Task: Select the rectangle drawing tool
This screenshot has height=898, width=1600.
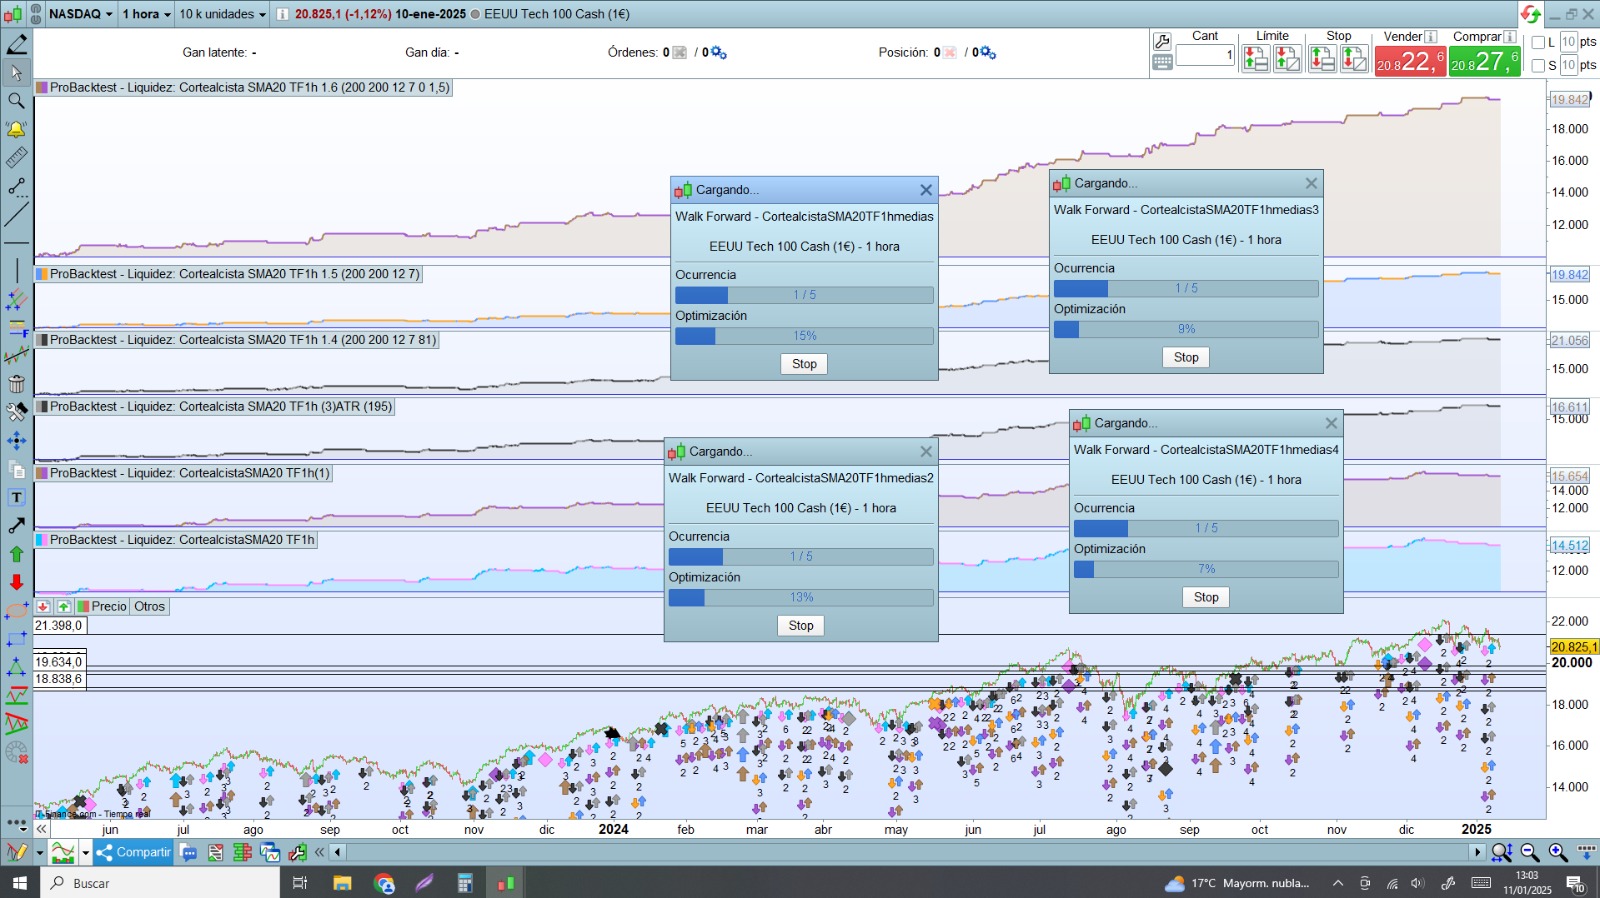Action: (x=17, y=638)
